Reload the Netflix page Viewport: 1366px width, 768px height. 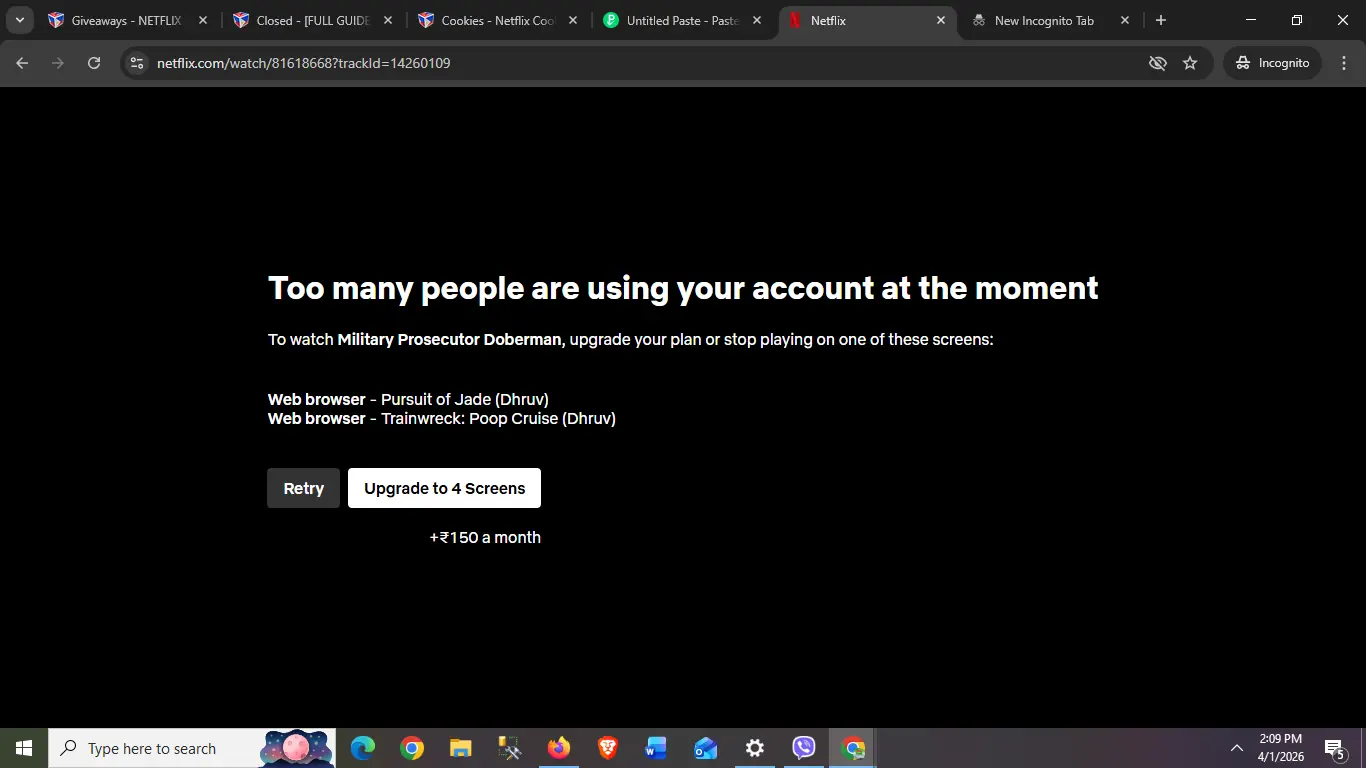(94, 63)
